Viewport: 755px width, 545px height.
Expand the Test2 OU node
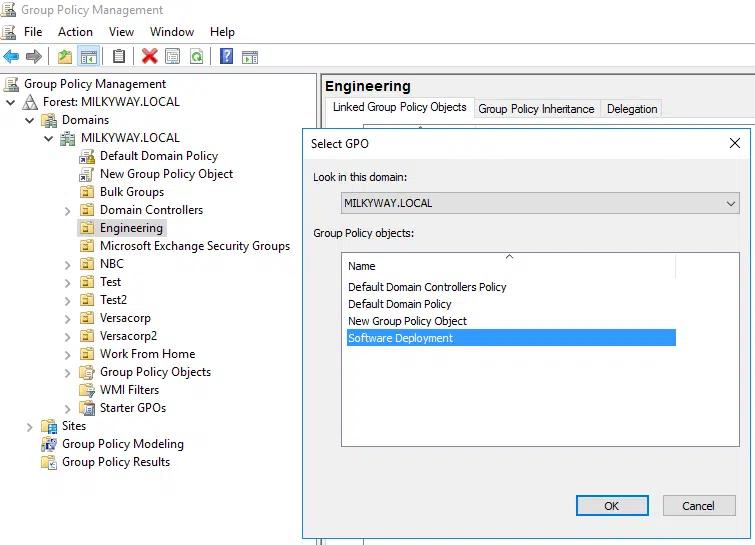pyautogui.click(x=67, y=300)
